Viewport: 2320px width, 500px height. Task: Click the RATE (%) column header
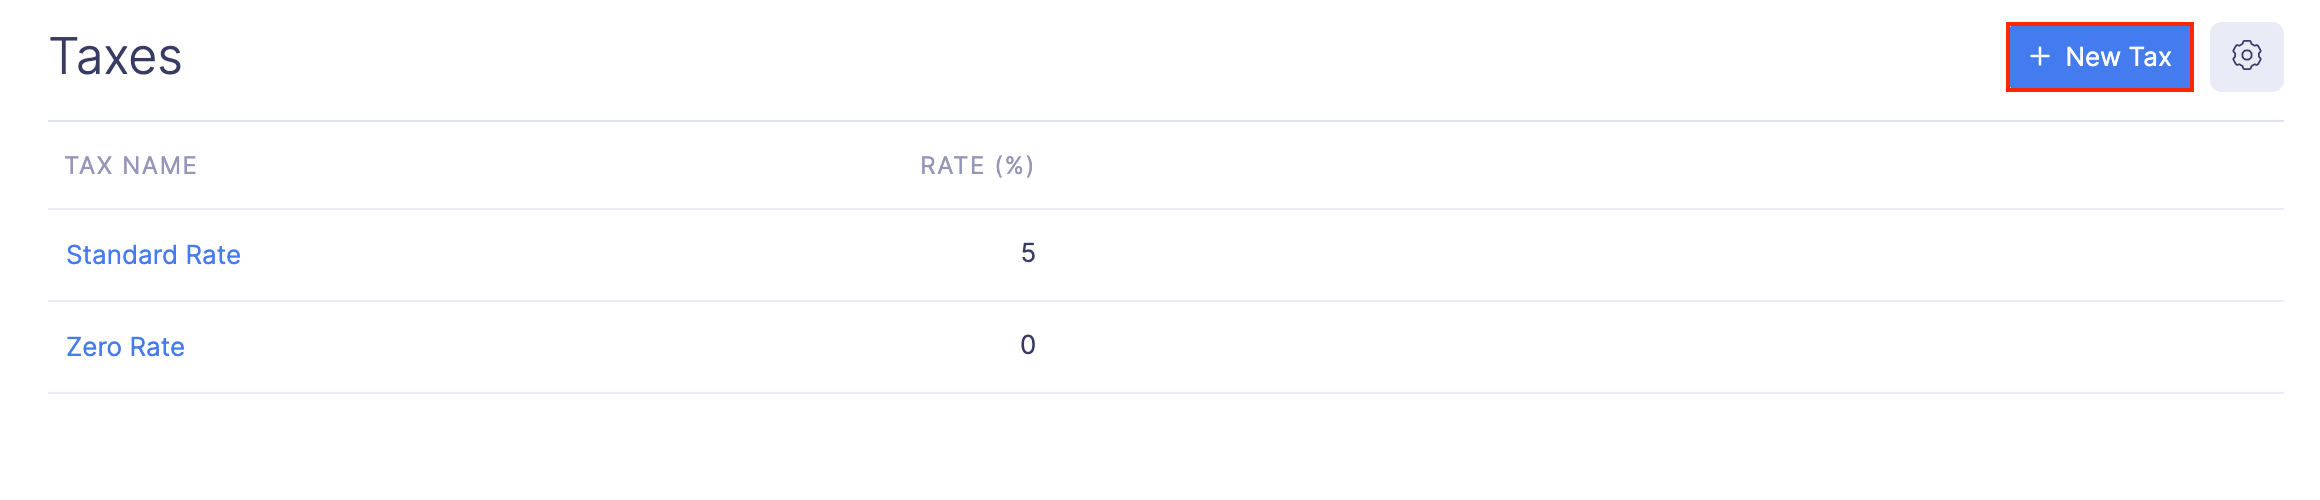(976, 165)
